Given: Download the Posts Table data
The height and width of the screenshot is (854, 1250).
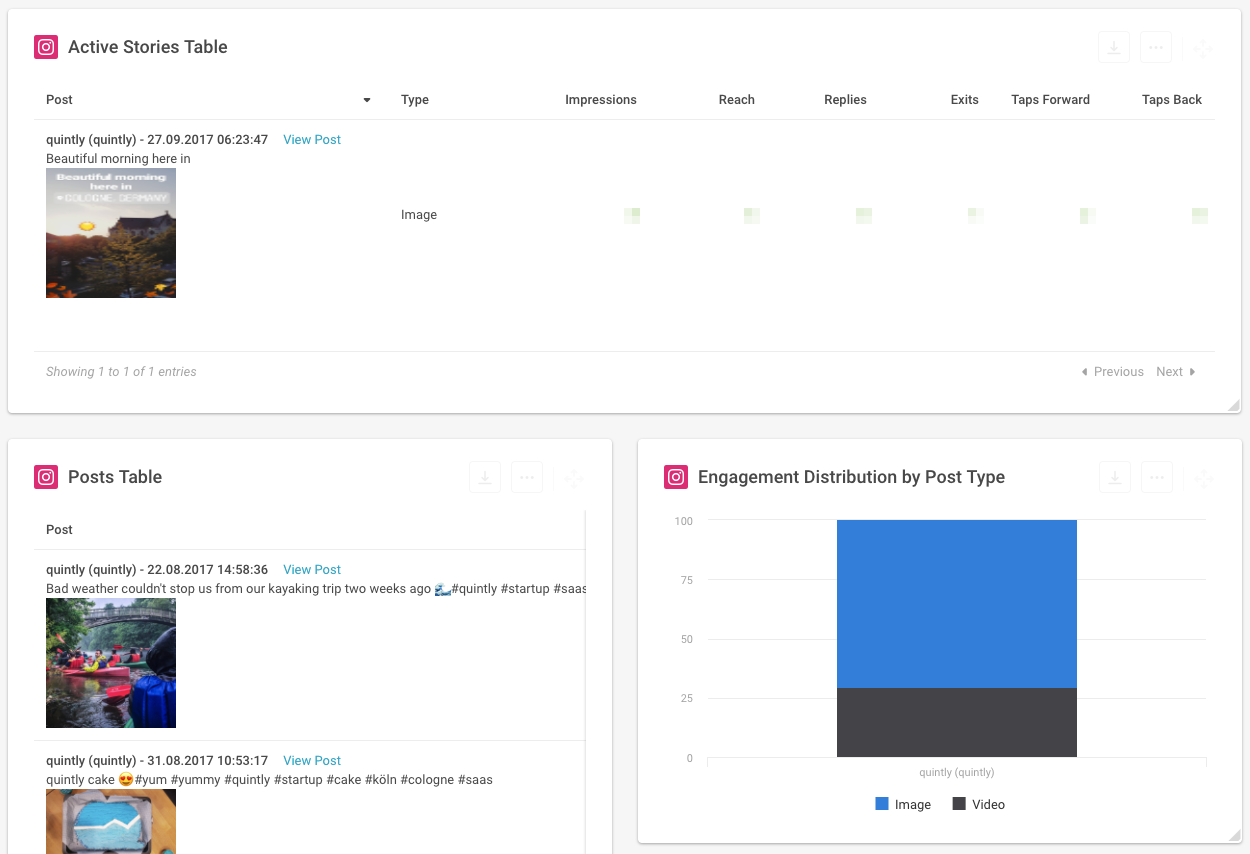Looking at the screenshot, I should point(485,477).
